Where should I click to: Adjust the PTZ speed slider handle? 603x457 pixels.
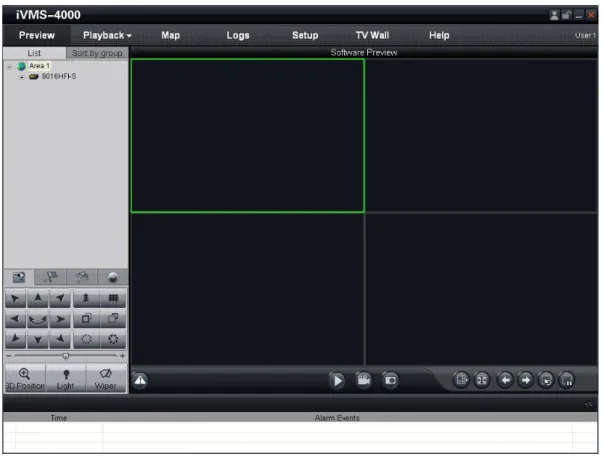[66, 356]
